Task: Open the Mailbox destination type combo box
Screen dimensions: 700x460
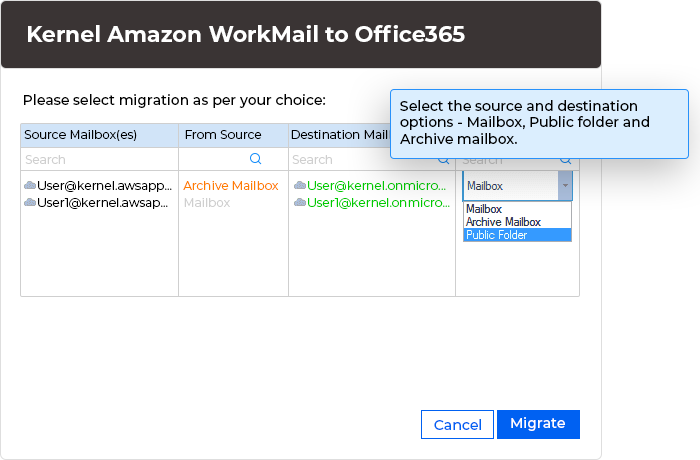Action: [517, 186]
